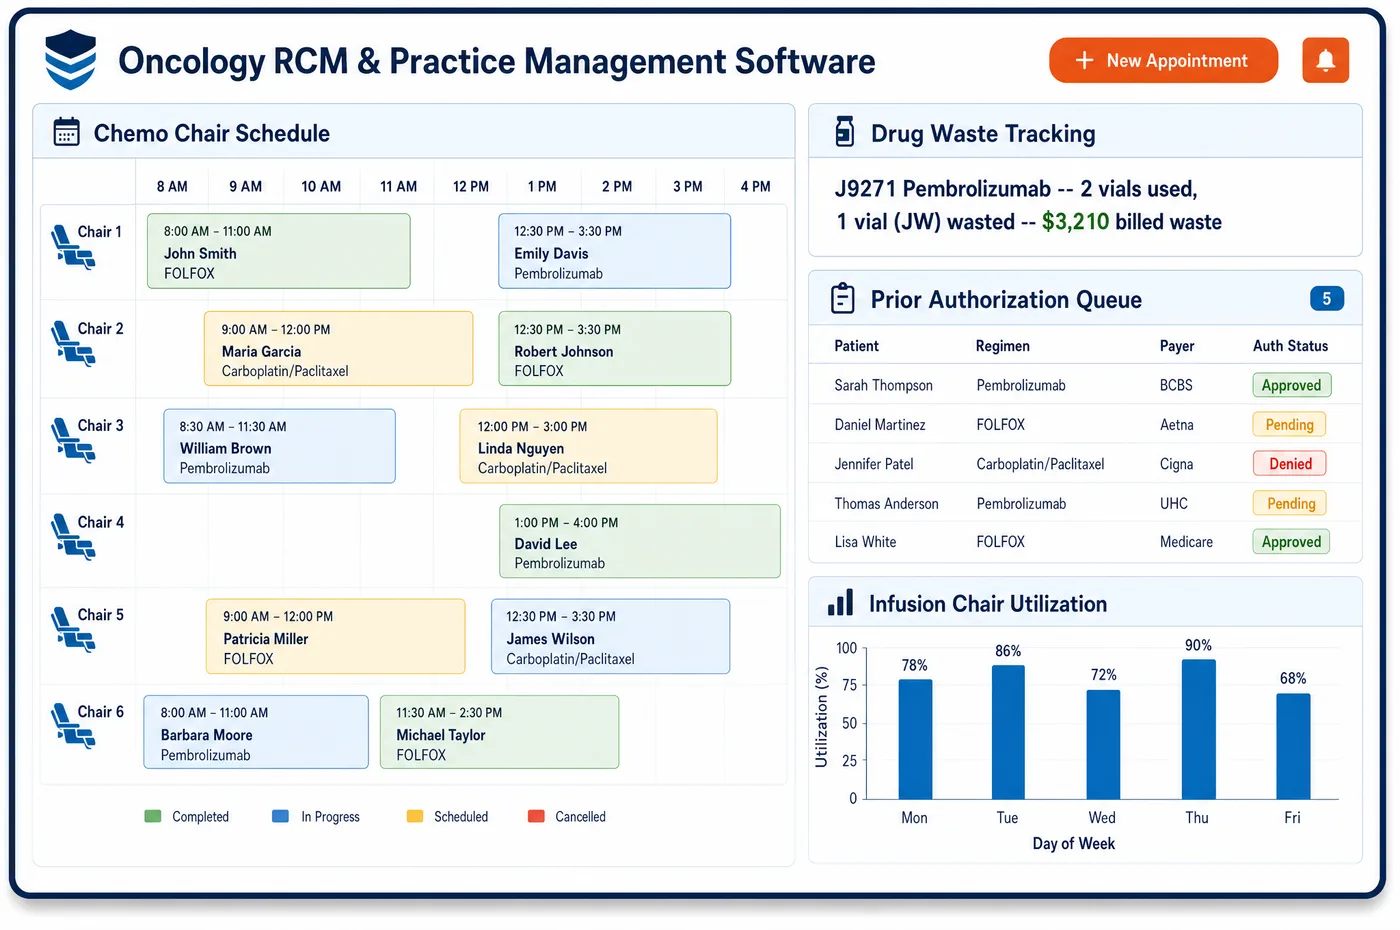Click the Payer column header
This screenshot has height=930, width=1400.
tap(1177, 346)
